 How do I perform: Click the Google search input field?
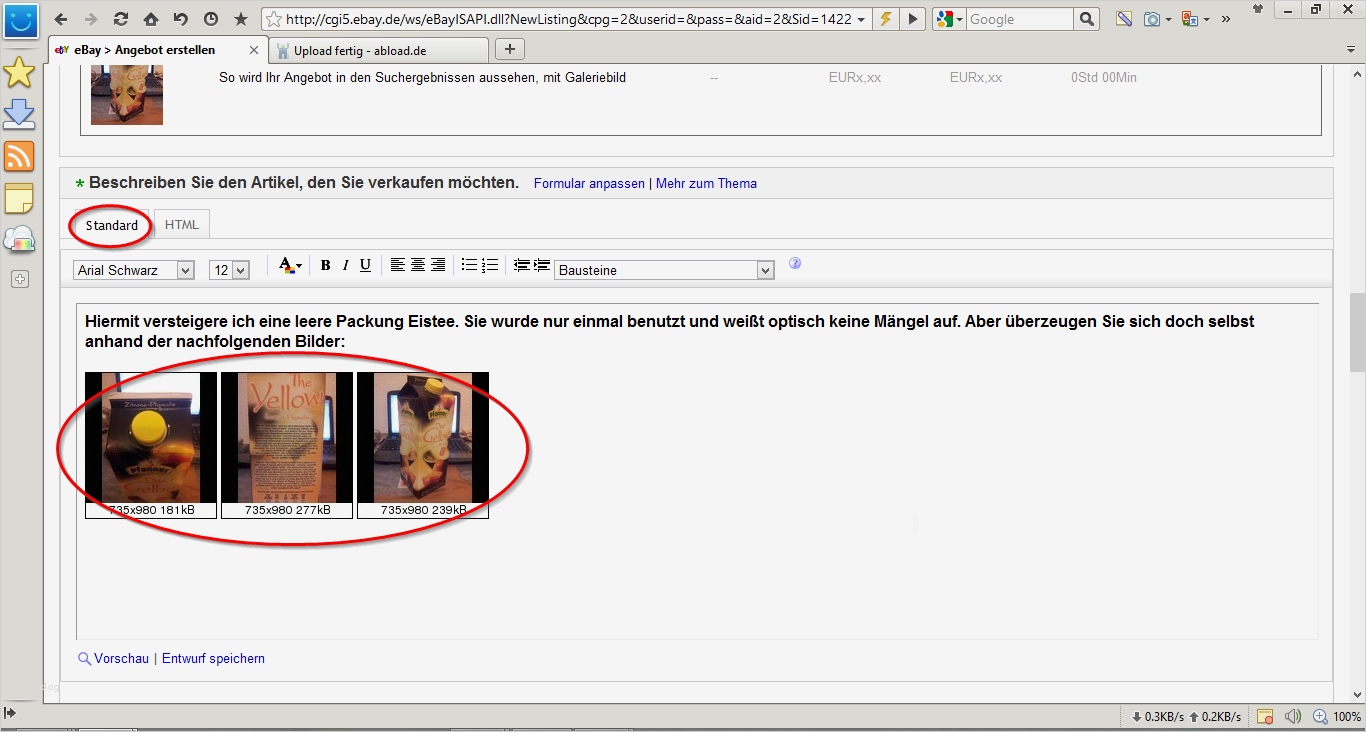pyautogui.click(x=1020, y=19)
